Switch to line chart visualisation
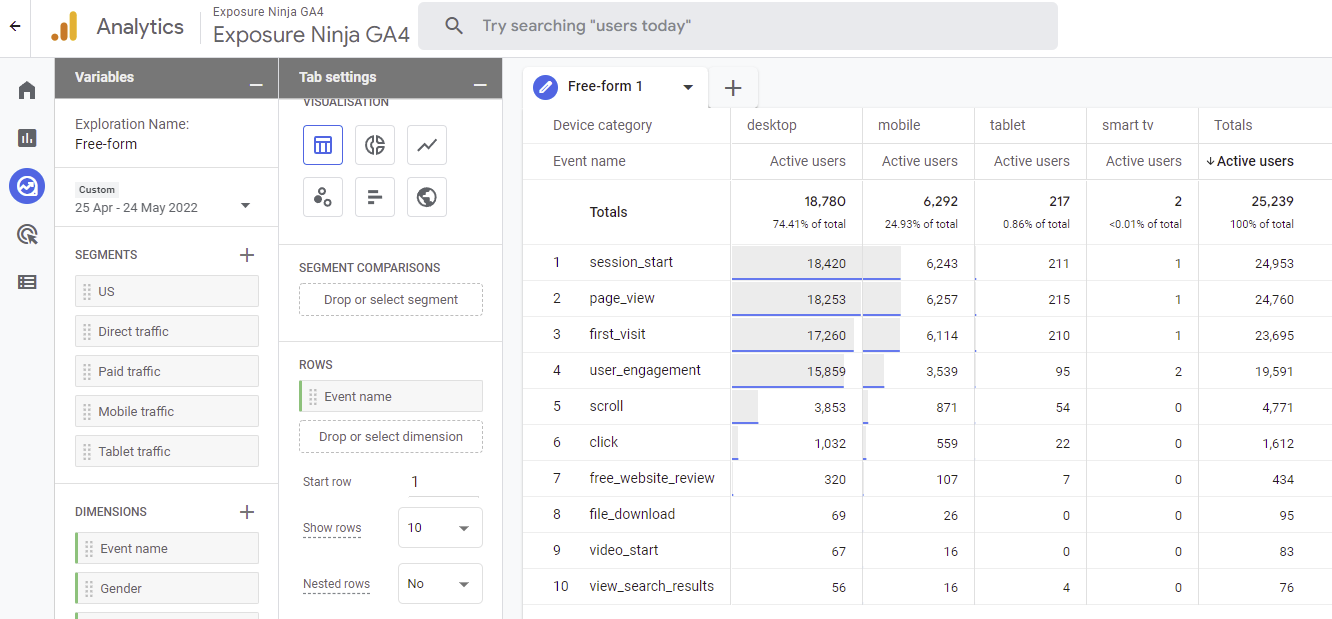This screenshot has height=619, width=1332. pyautogui.click(x=427, y=145)
